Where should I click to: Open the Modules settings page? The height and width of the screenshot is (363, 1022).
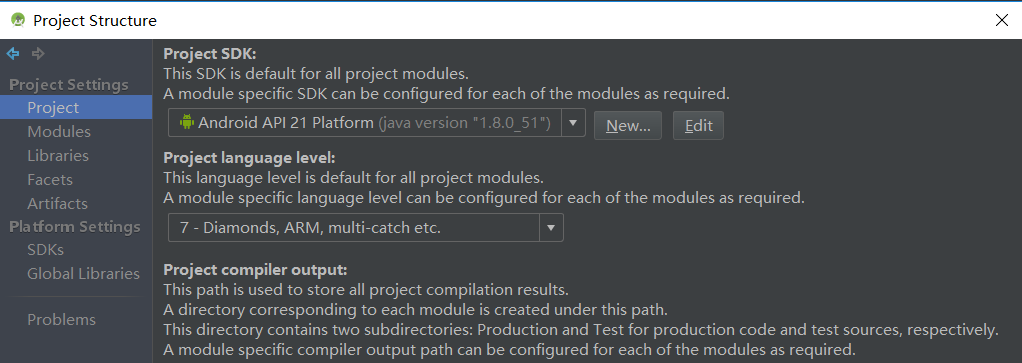59,132
